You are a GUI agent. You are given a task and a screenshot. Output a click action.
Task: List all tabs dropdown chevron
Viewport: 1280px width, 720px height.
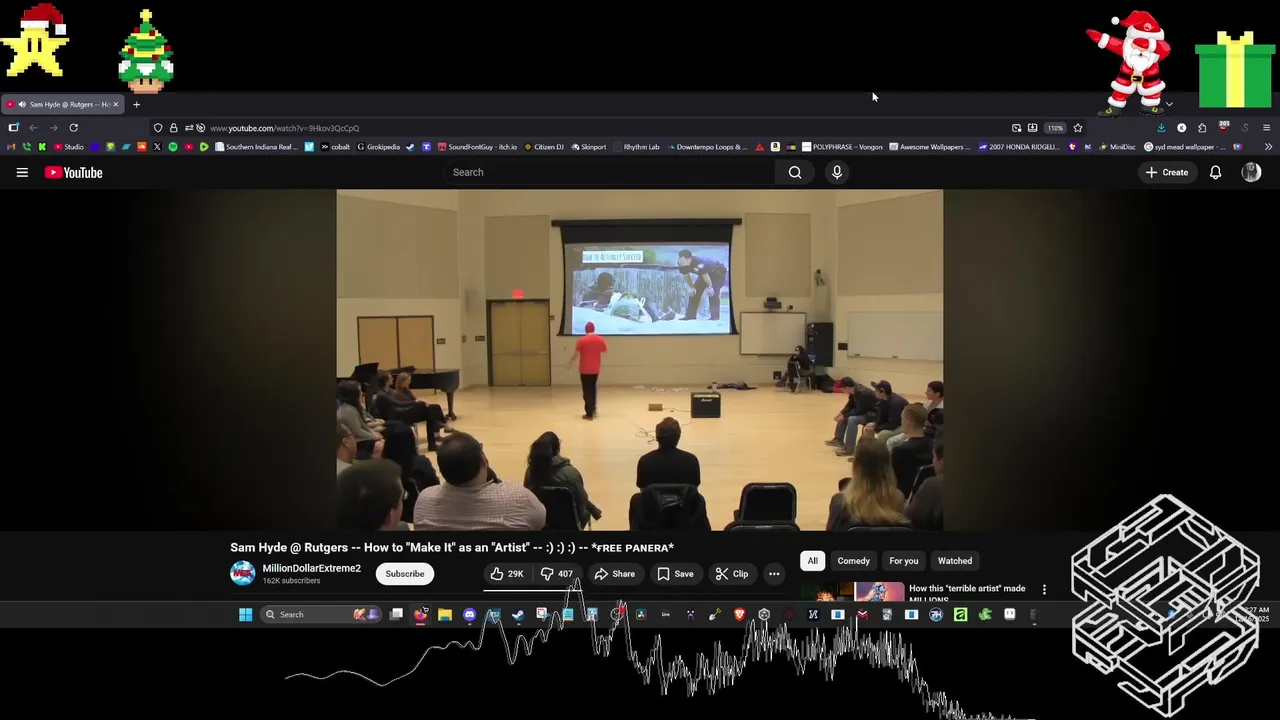(1169, 104)
